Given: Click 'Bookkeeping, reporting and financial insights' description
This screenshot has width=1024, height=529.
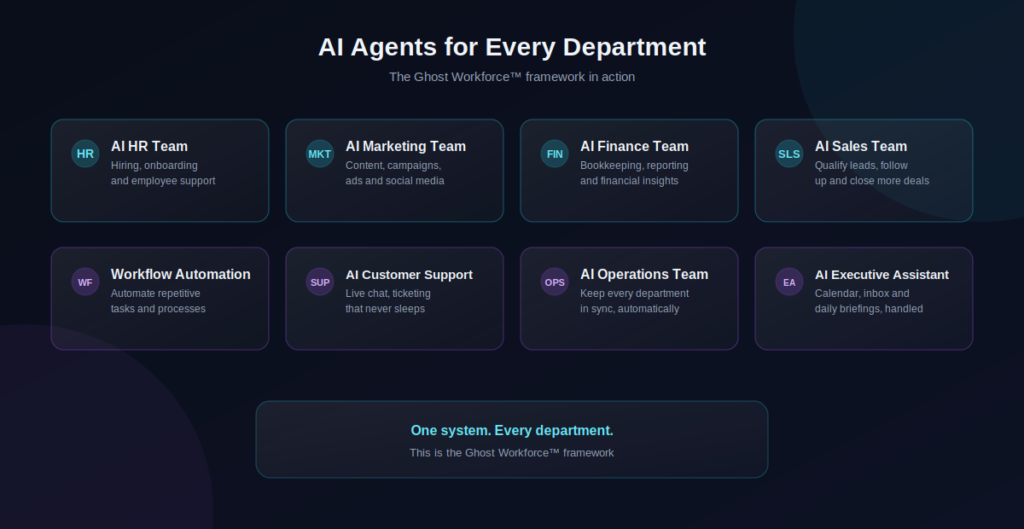Looking at the screenshot, I should (634, 173).
